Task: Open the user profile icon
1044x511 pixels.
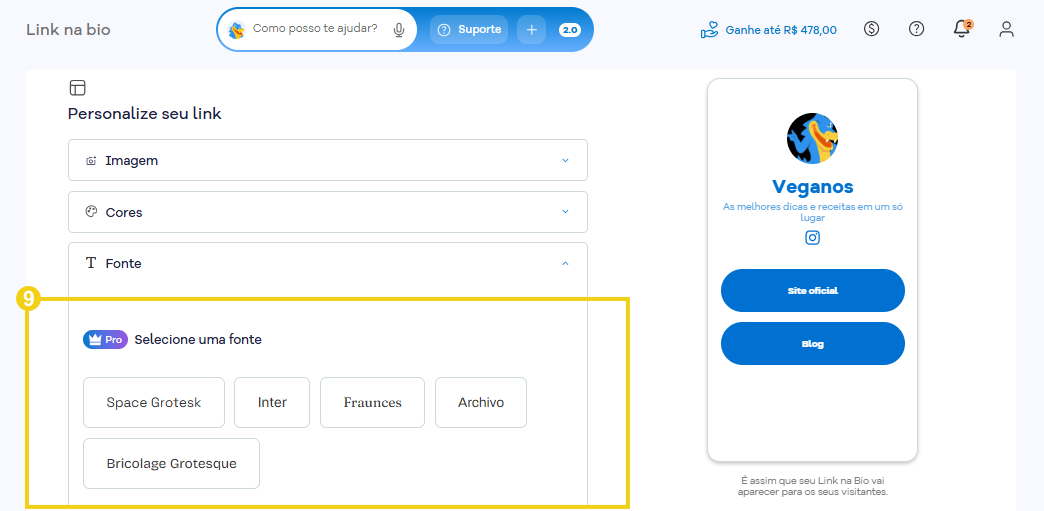Action: (1007, 29)
